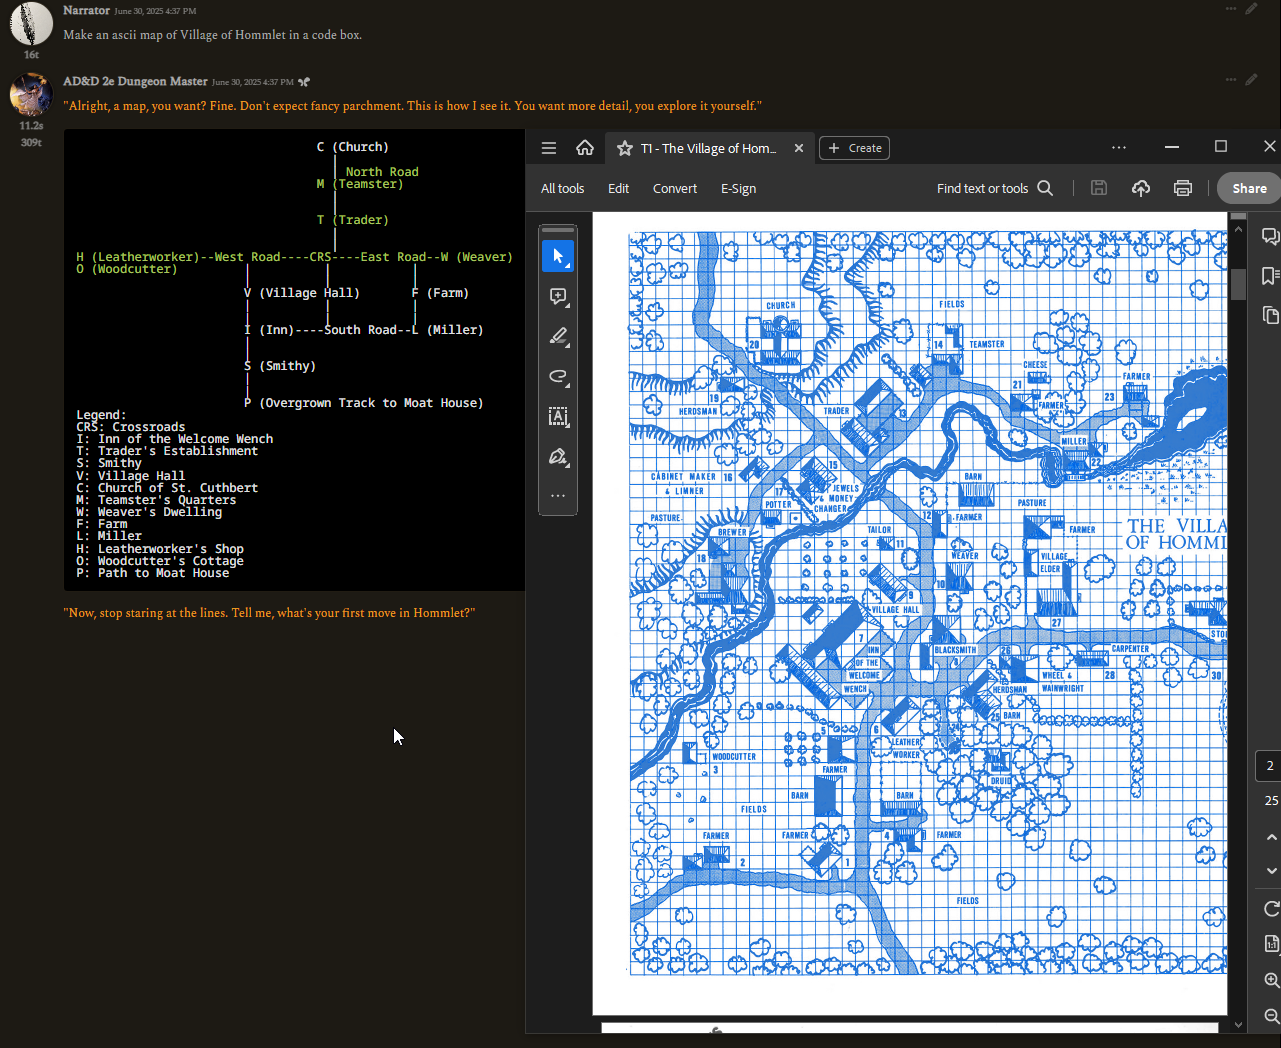Click 'P: Path to Moat House' line
The width and height of the screenshot is (1281, 1048).
click(153, 573)
